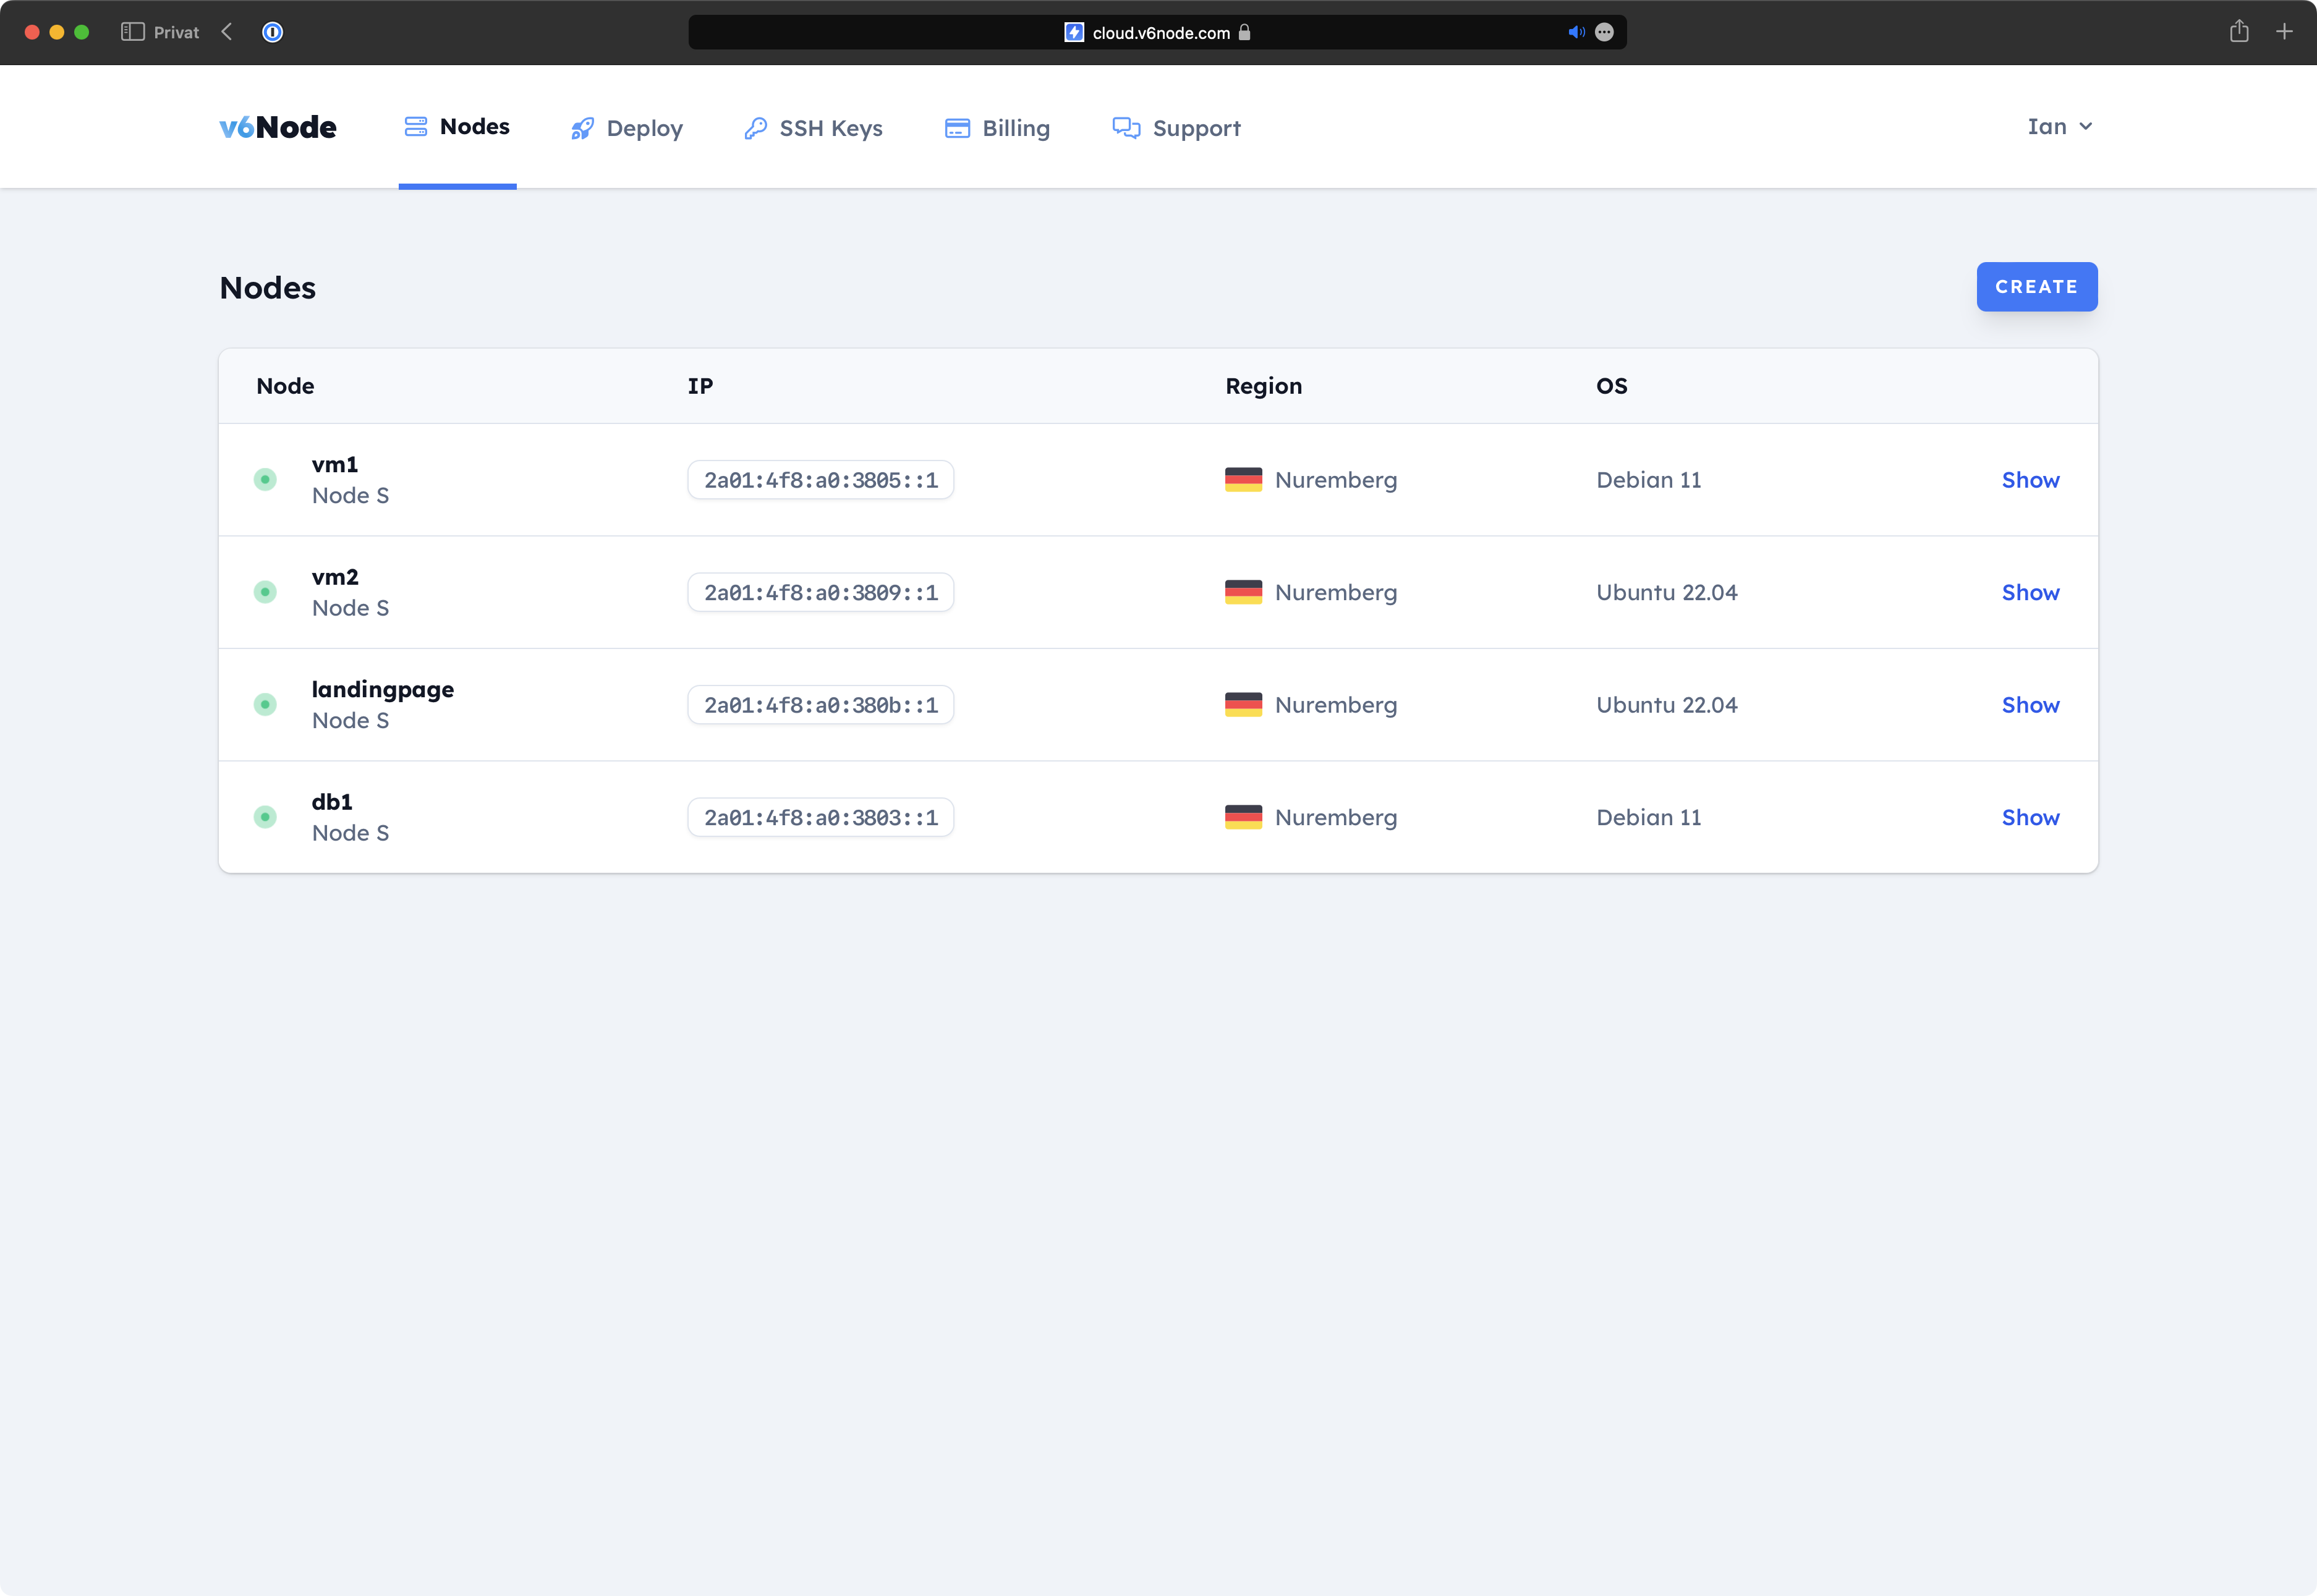Open address bar more options ellipsis
Viewport: 2317px width, 1596px height.
[1604, 32]
